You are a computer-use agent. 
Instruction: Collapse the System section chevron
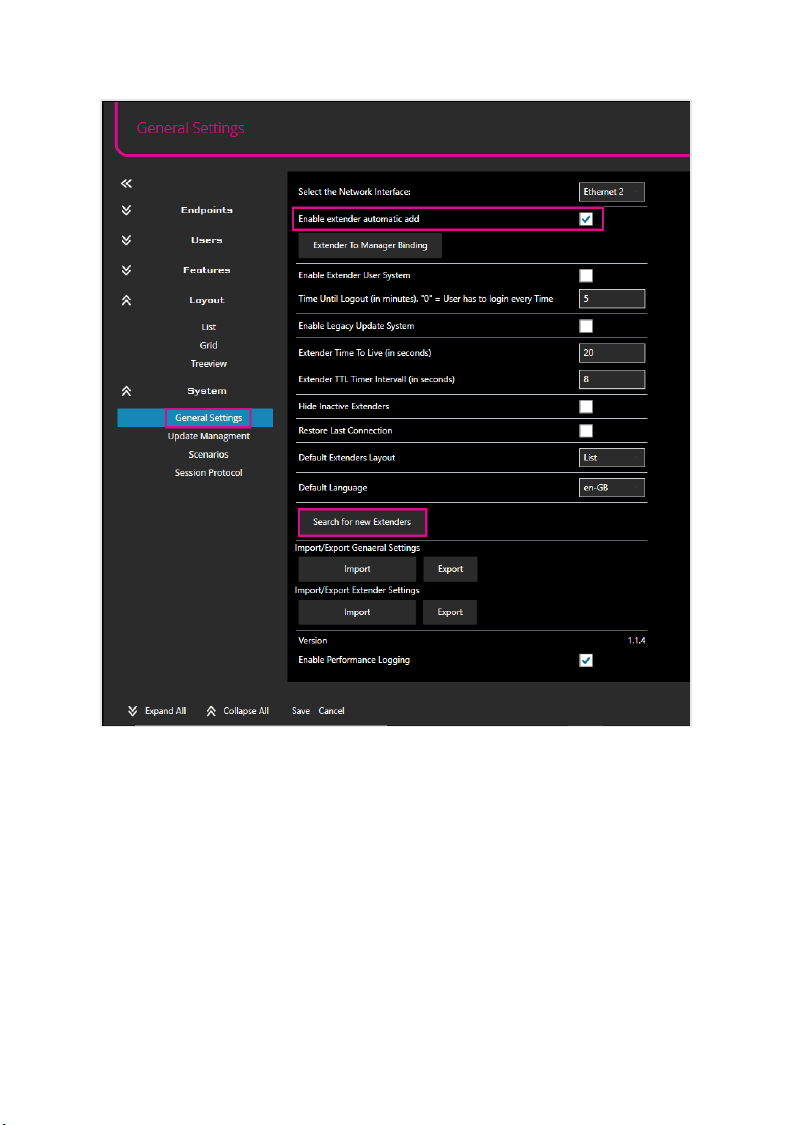click(126, 391)
